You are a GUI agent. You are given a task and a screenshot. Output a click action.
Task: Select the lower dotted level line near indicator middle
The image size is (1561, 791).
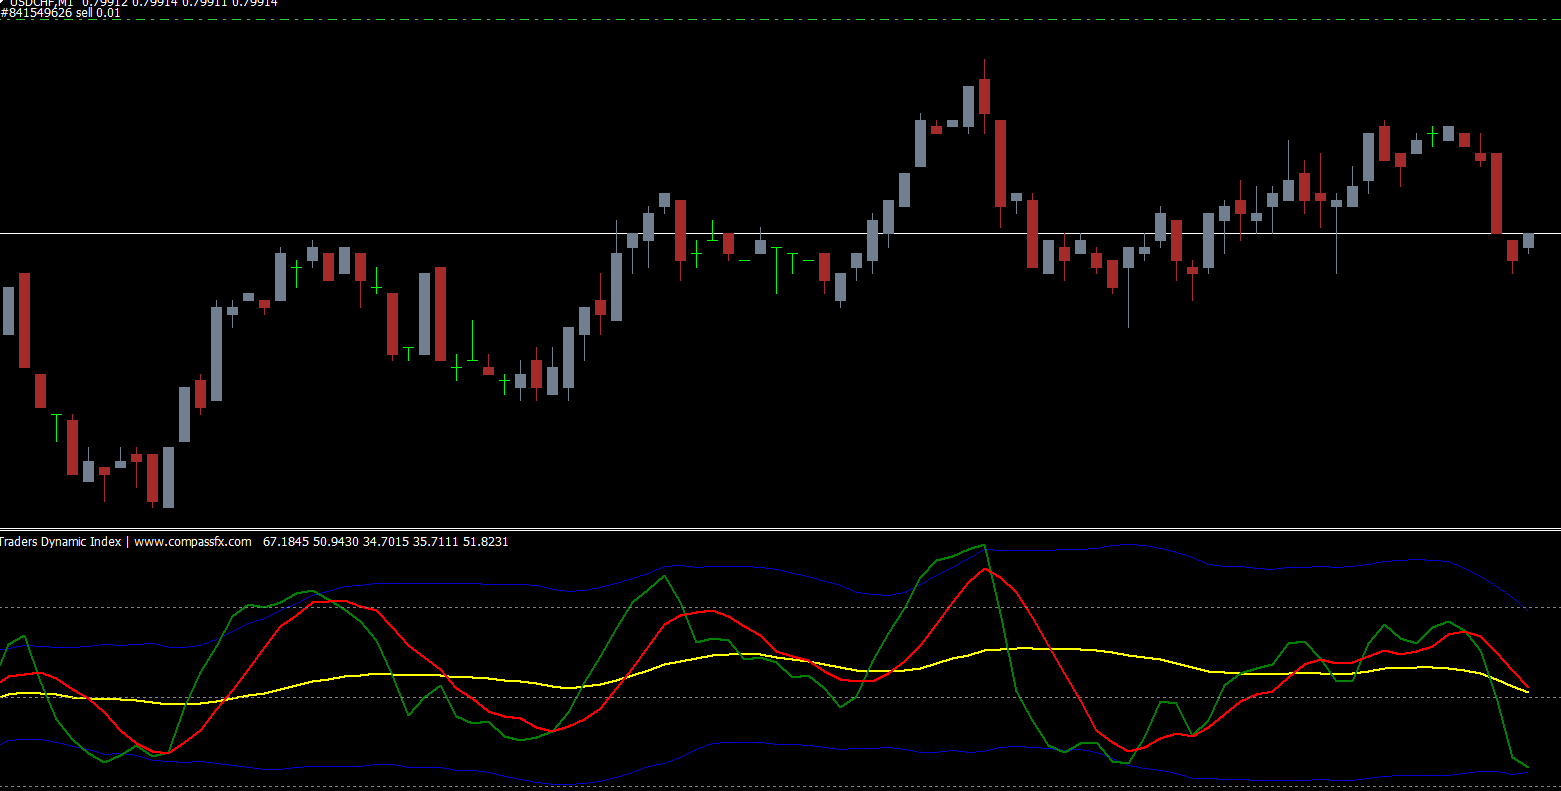click(x=780, y=697)
